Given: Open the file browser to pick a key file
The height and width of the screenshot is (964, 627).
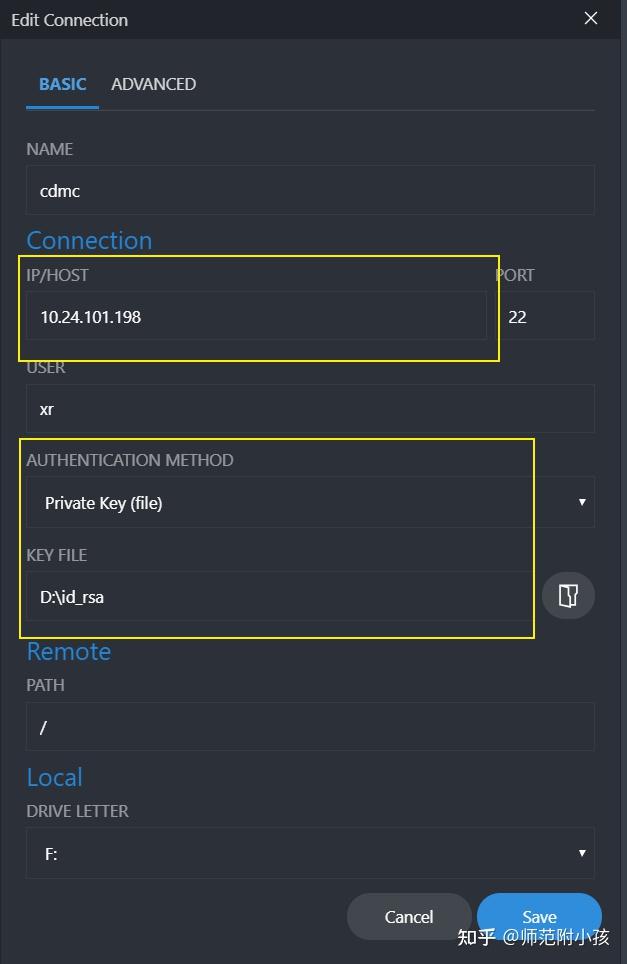Looking at the screenshot, I should [x=568, y=595].
